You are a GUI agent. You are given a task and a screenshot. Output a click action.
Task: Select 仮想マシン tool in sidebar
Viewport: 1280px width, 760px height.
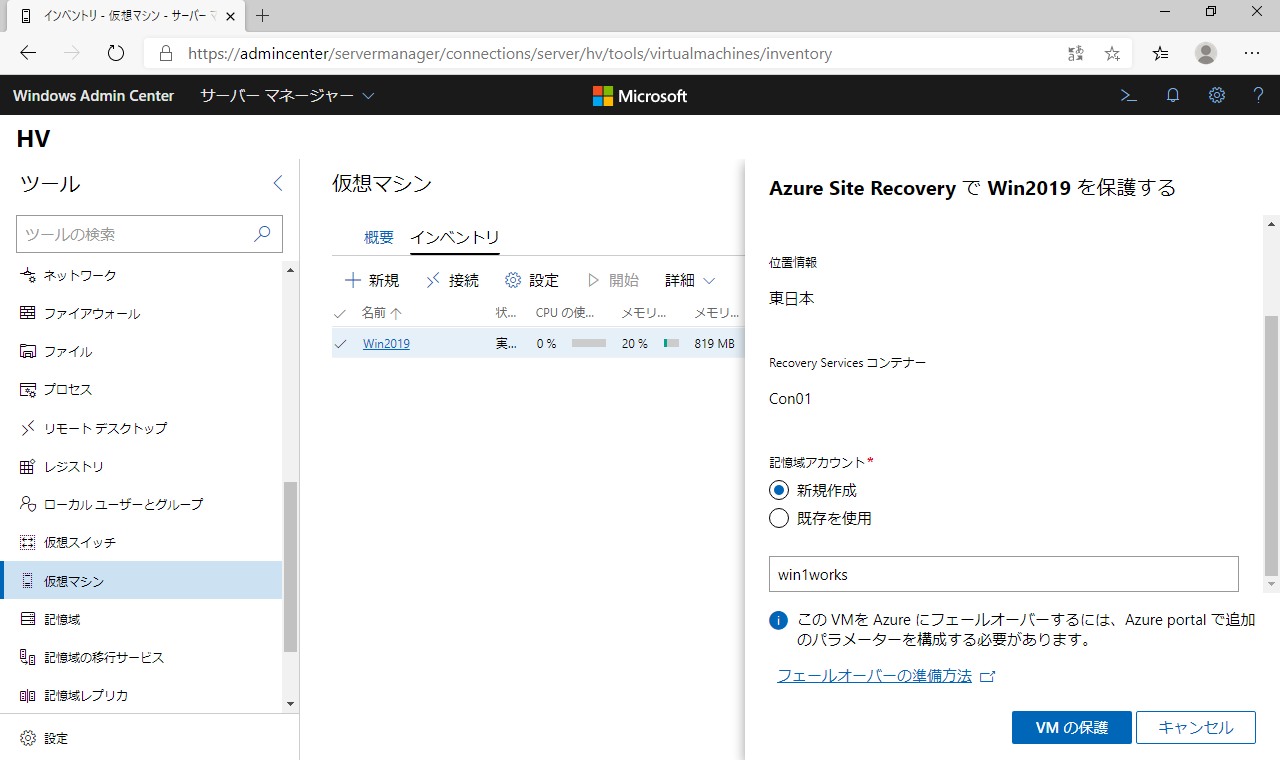[x=141, y=581]
